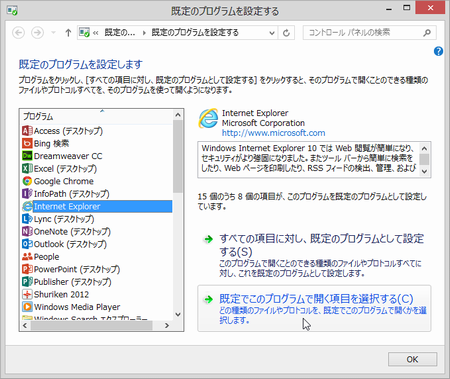The width and height of the screenshot is (450, 379).
Task: Click the horizontal scrollbar thumb of program list
Action: click(92, 326)
